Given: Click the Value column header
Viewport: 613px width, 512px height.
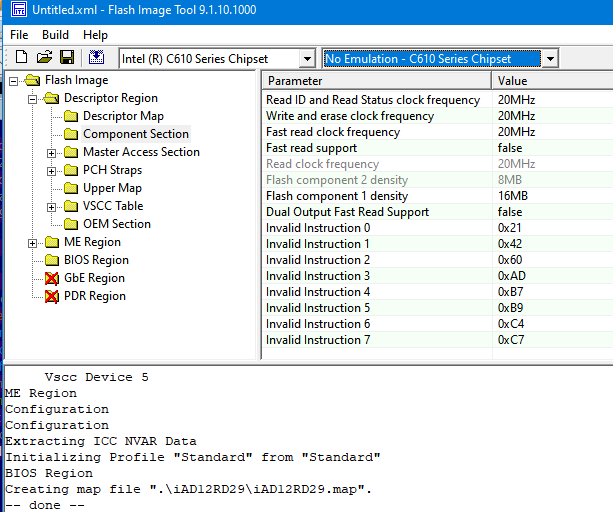Looking at the screenshot, I should point(552,81).
